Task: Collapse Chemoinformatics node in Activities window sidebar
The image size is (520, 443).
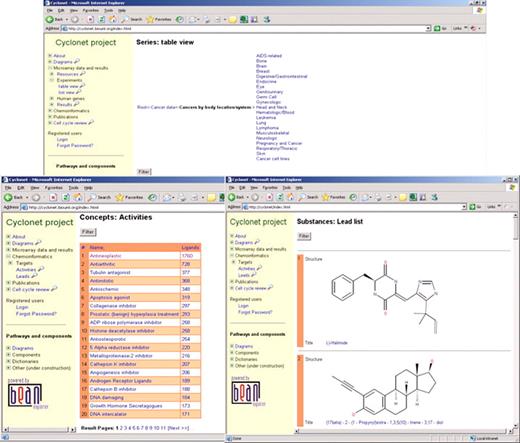Action: [x=8, y=256]
